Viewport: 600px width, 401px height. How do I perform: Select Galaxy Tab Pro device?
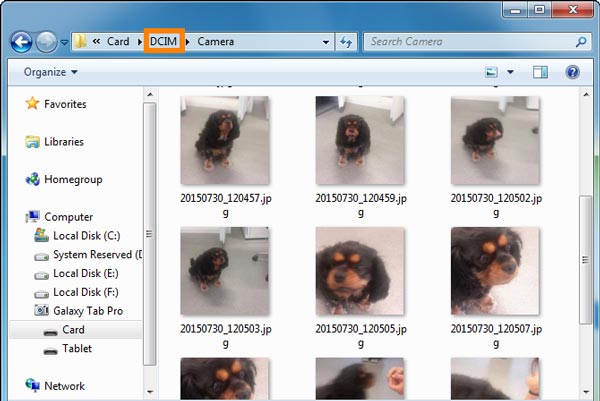click(x=88, y=311)
